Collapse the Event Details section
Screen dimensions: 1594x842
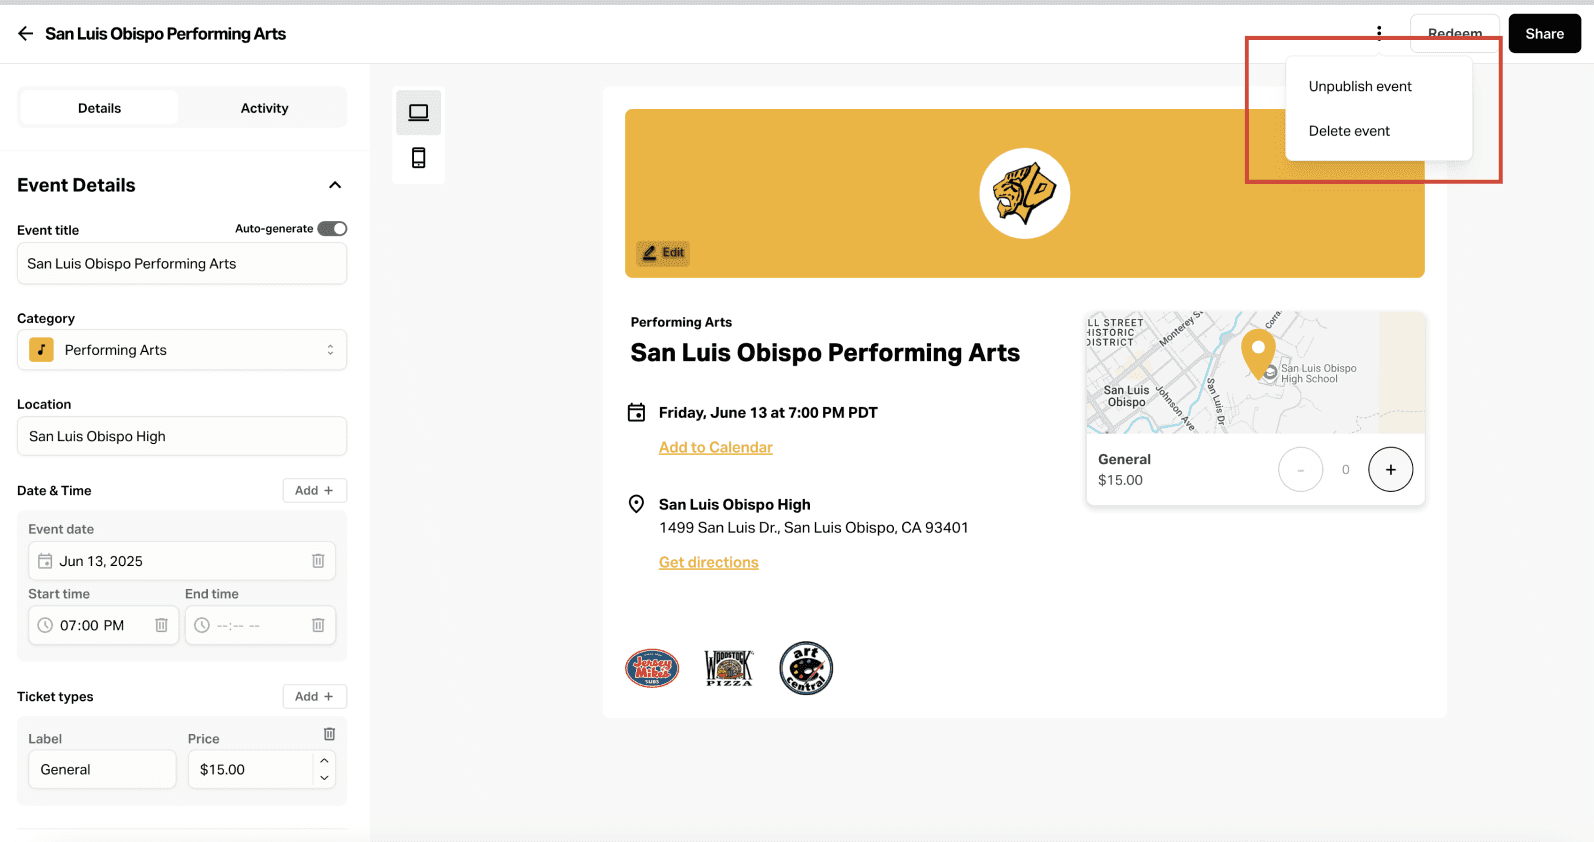click(x=335, y=185)
